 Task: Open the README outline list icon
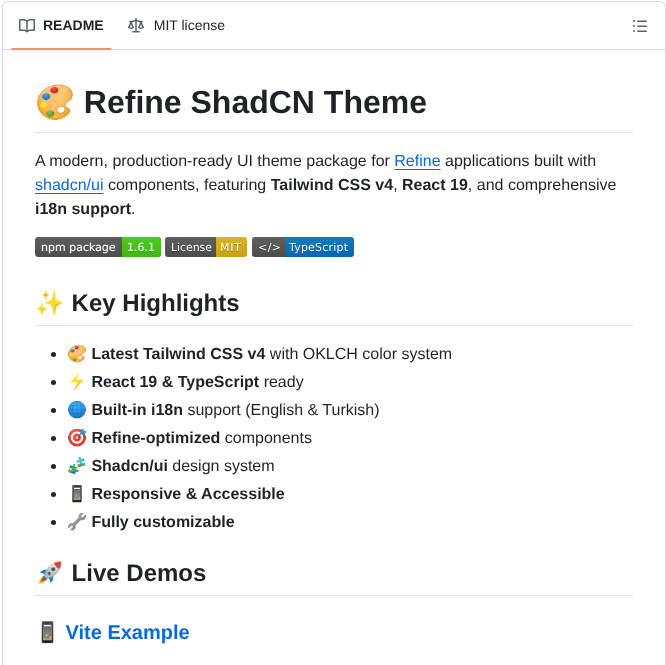pyautogui.click(x=640, y=26)
